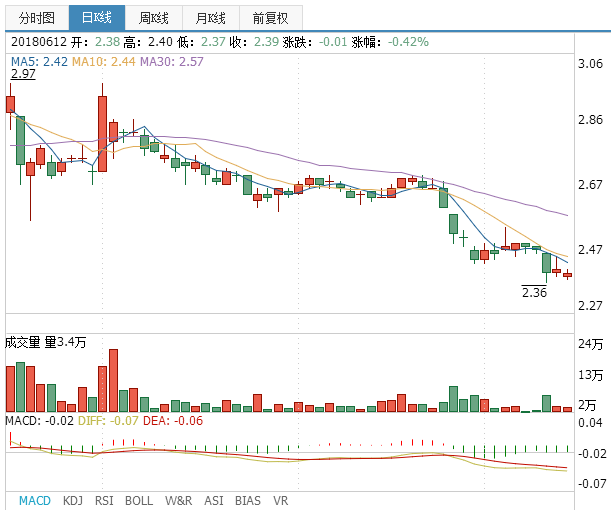Open the 周K线 tab
611x510 pixels.
[x=154, y=18]
